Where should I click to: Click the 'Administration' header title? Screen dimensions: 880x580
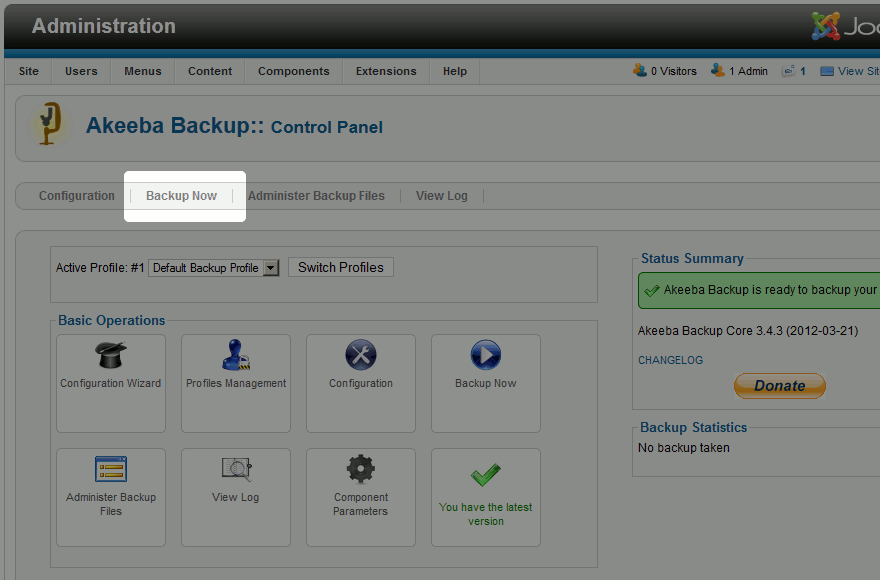104,26
